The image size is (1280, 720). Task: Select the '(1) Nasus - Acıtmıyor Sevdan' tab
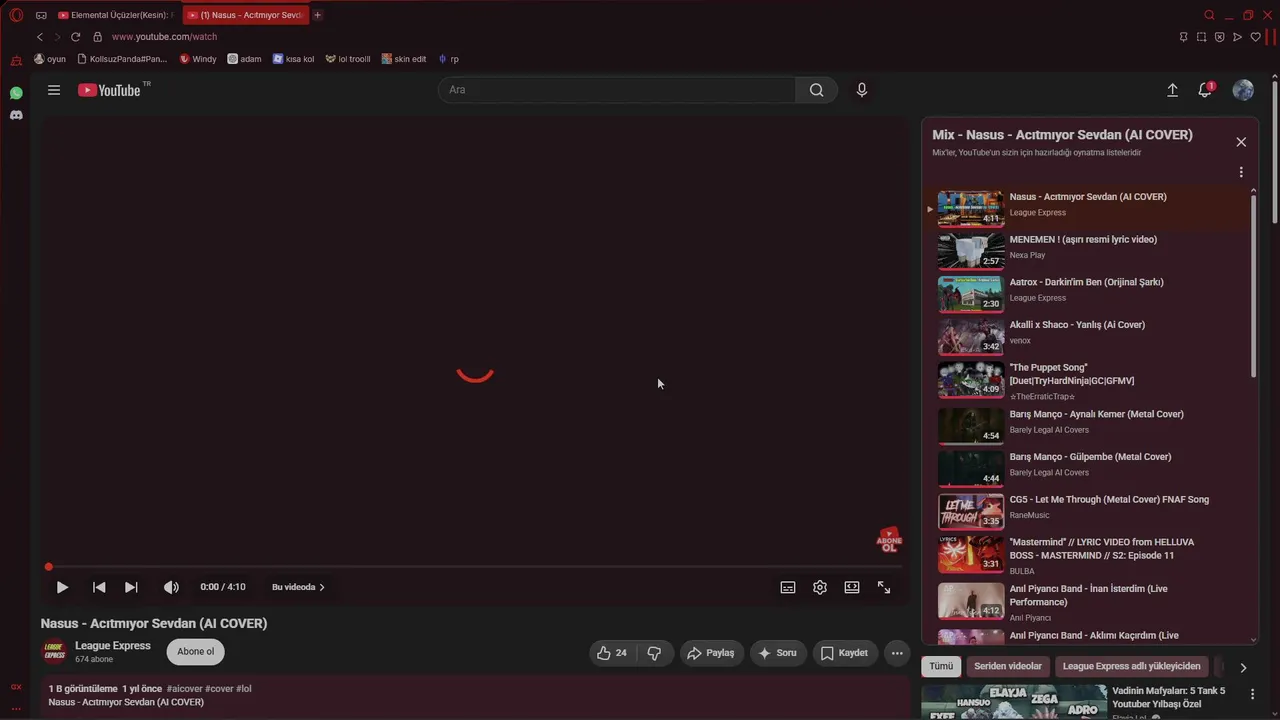[246, 15]
